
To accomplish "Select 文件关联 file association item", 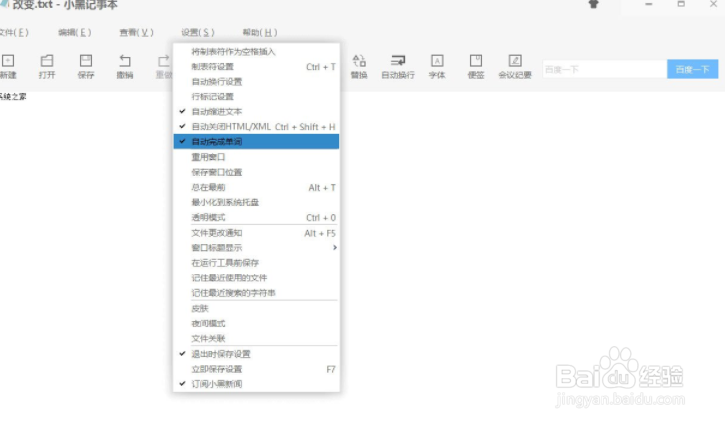I will [256, 338].
